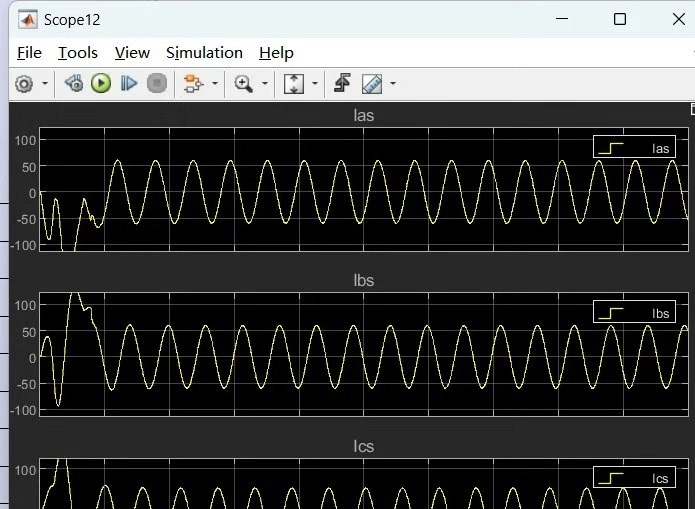Click the Ibs plot title
Viewport: 695px width, 509px height.
363,281
